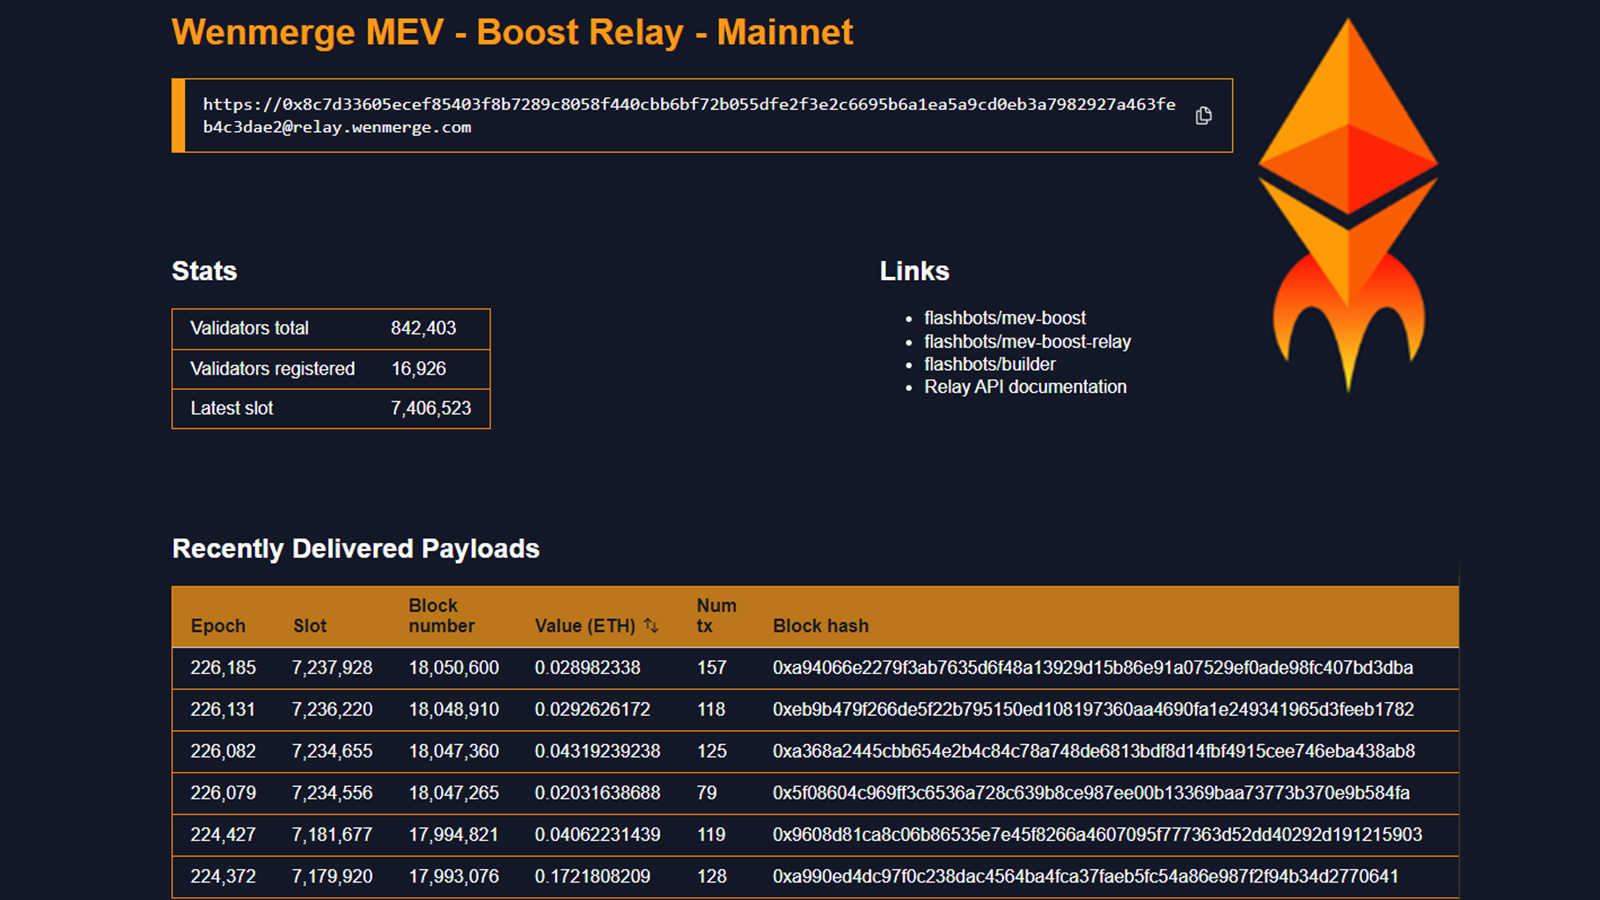Sort payloads by Value (ETH) arrows icon
This screenshot has height=900, width=1600.
point(651,625)
